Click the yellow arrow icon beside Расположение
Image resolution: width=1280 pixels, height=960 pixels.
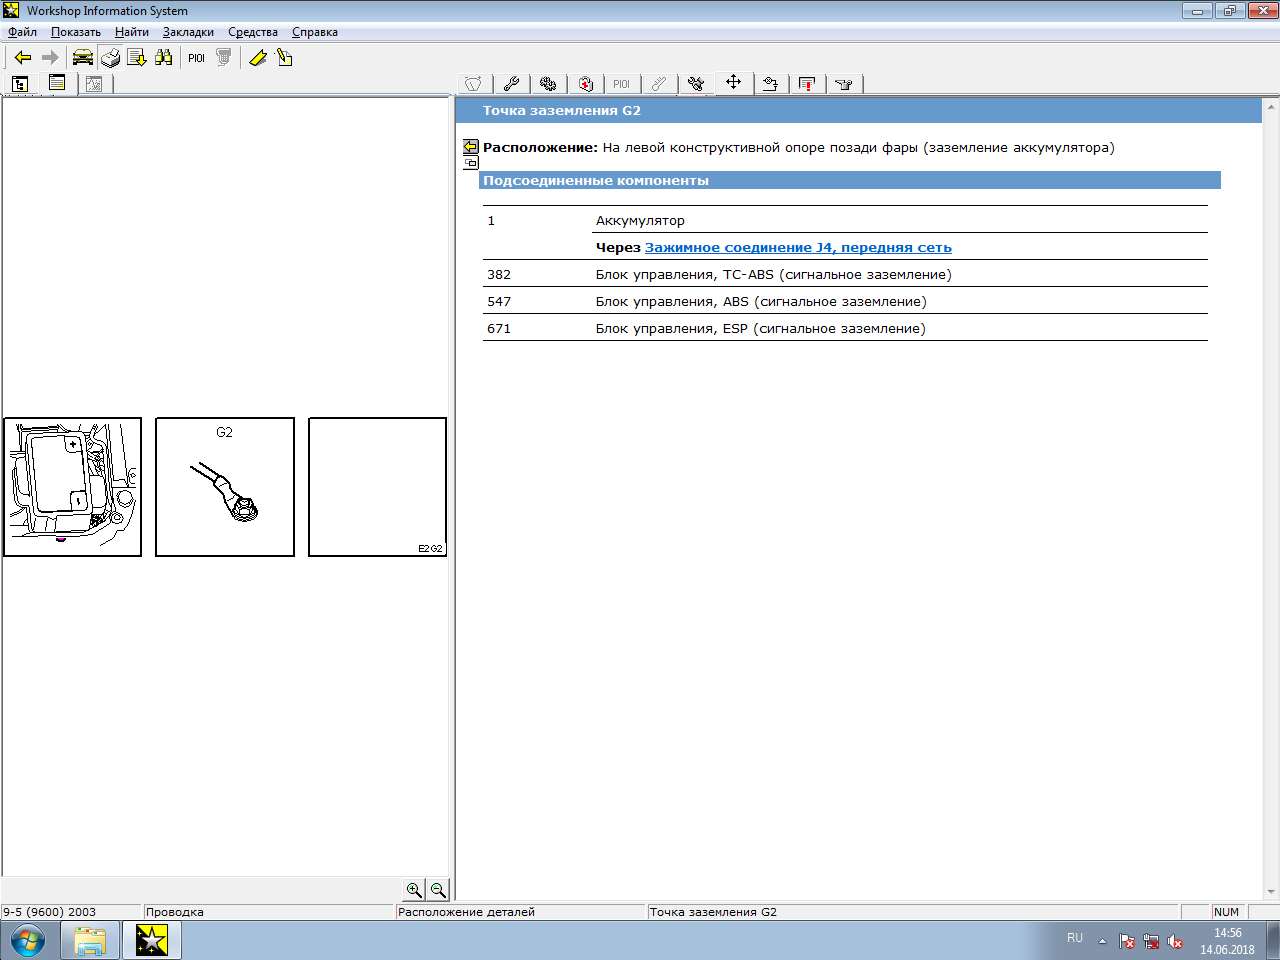click(x=471, y=146)
